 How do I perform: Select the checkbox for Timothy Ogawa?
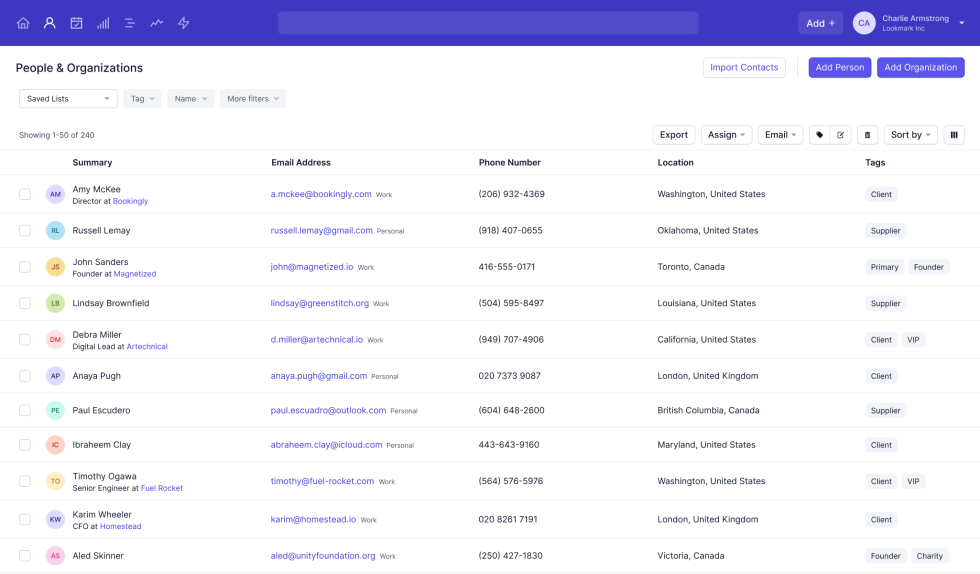tap(25, 481)
